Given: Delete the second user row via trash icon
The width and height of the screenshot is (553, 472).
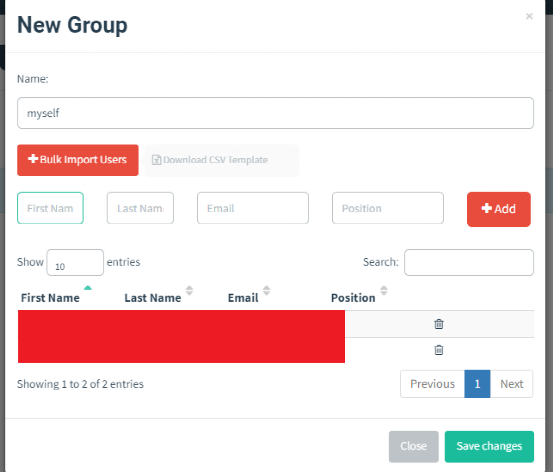Looking at the screenshot, I should (x=439, y=350).
